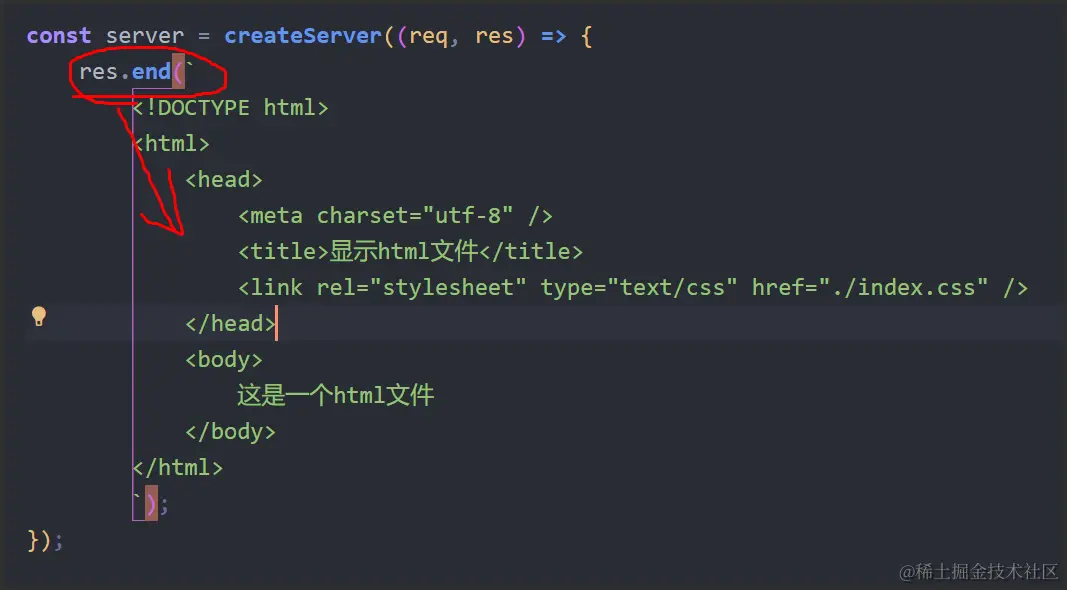Click the 'server' variable name
The image size is (1067, 590).
pos(145,35)
